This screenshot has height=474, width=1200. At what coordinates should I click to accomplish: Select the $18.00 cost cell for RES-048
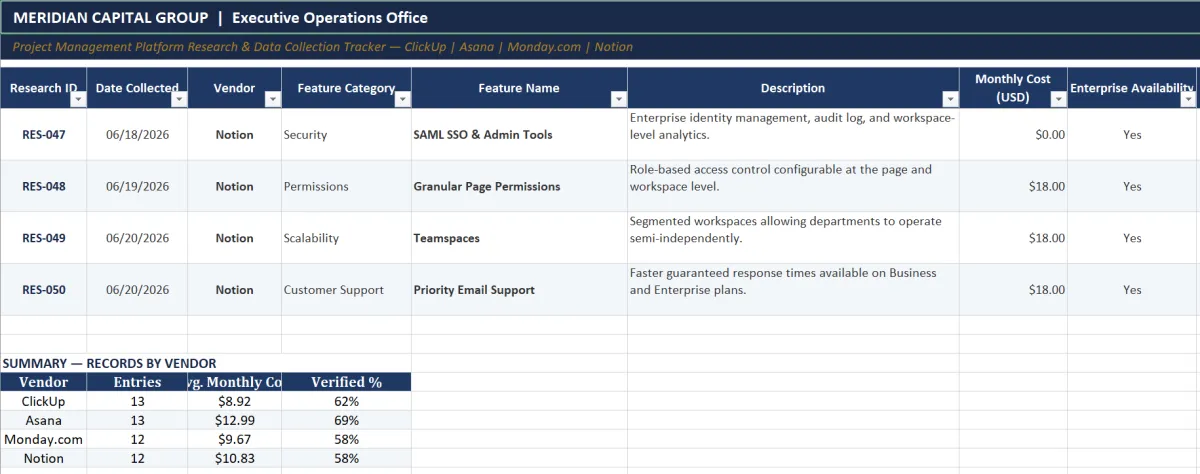click(x=1013, y=186)
